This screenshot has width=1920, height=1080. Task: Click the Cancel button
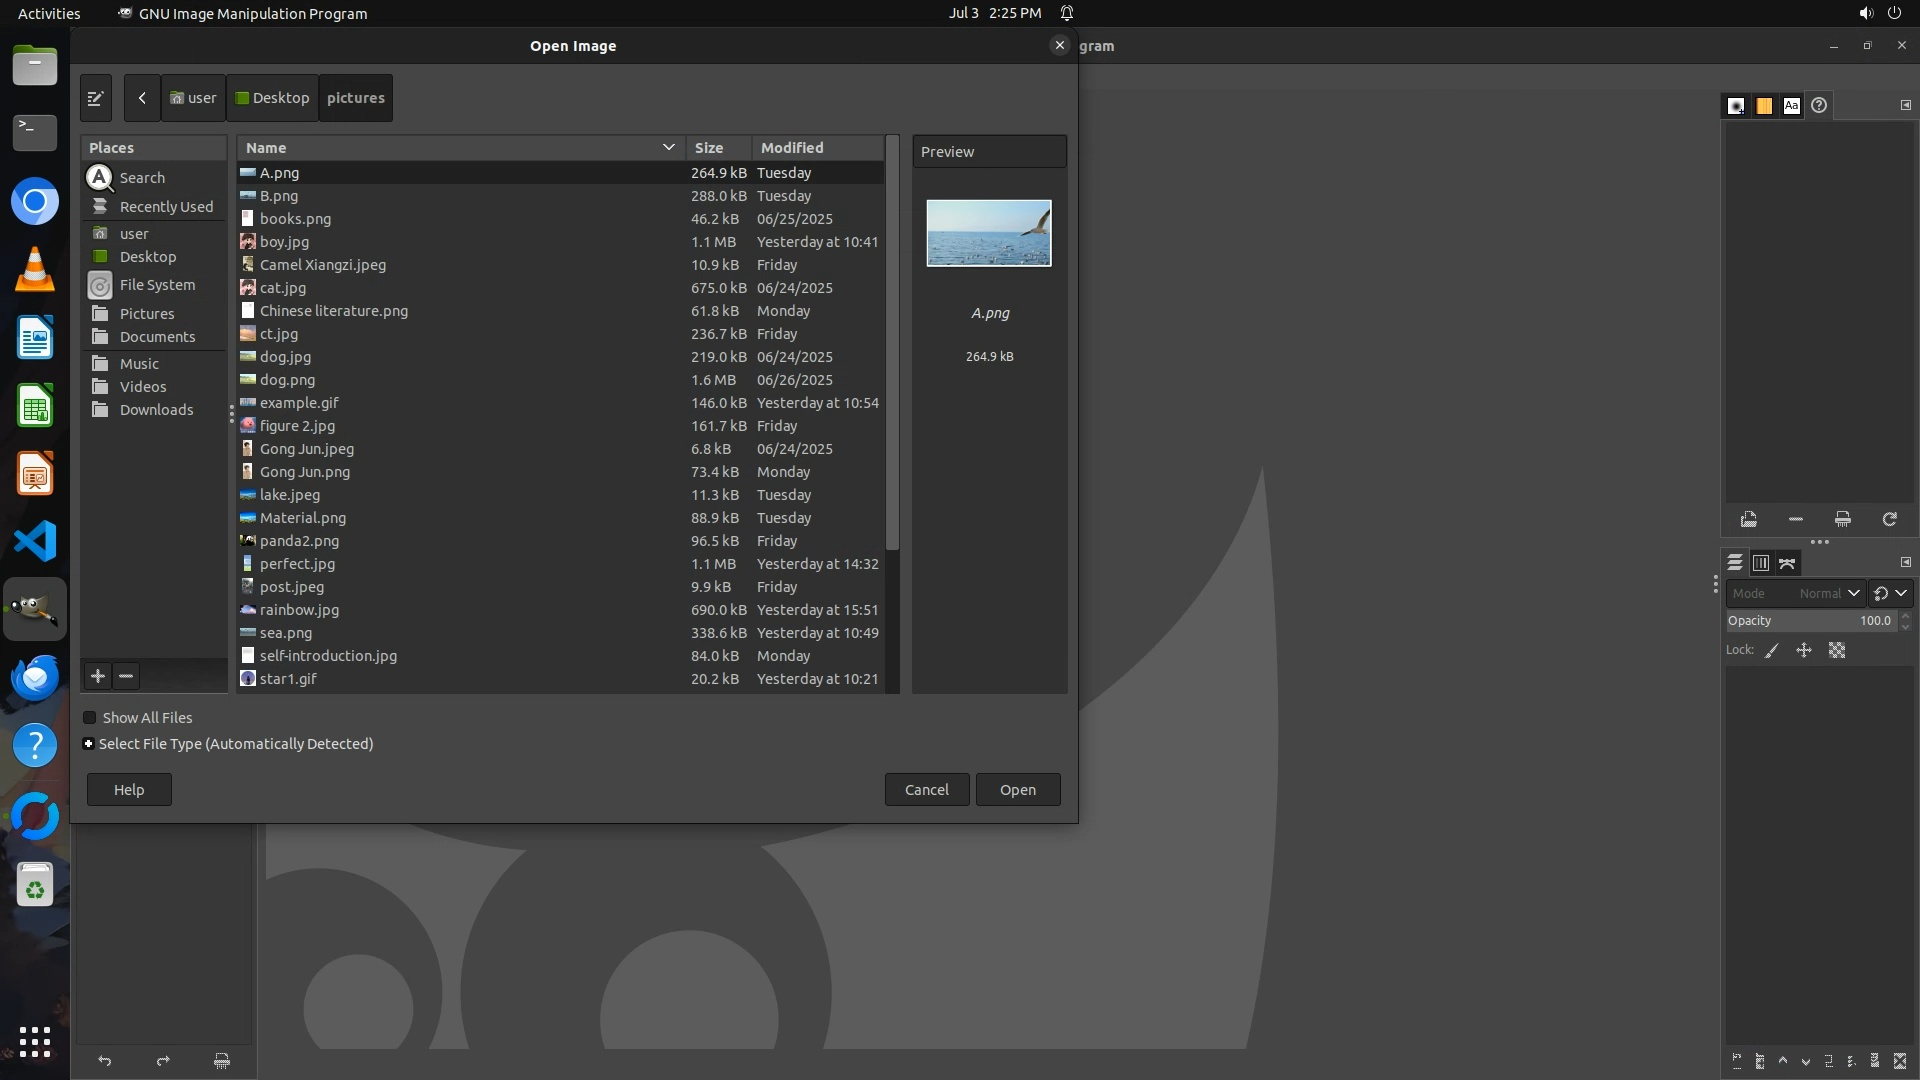pyautogui.click(x=926, y=790)
